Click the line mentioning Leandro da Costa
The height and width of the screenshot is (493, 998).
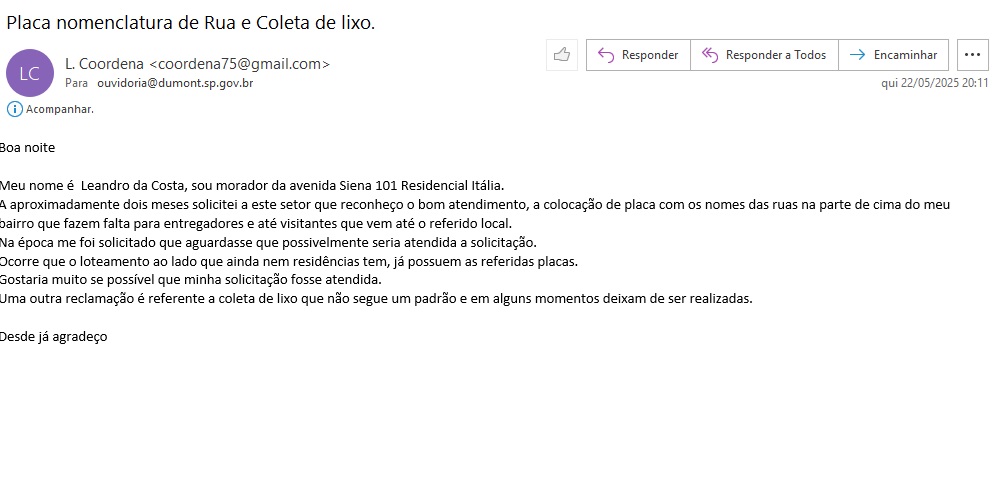[252, 186]
